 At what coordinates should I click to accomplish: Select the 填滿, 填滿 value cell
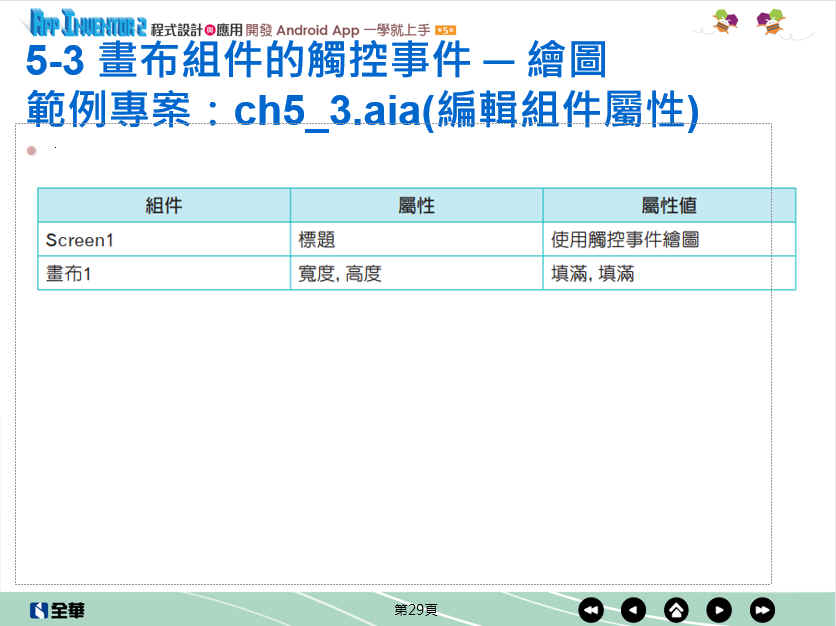[x=669, y=273]
